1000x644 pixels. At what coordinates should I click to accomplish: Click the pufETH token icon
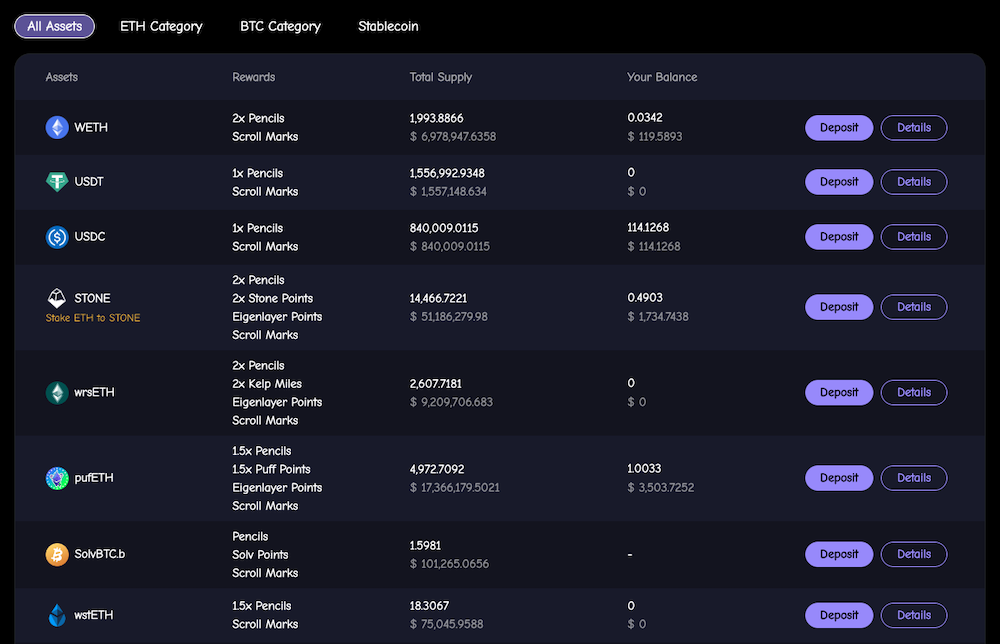57,477
